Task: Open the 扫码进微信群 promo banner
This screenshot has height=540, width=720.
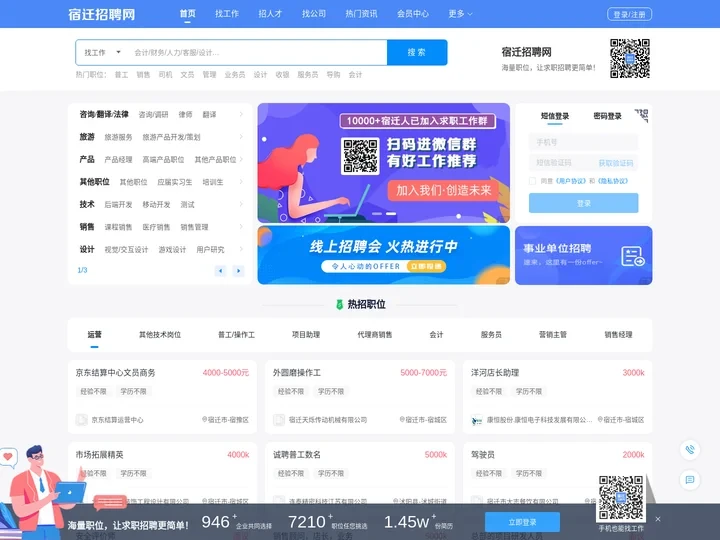Action: [383, 163]
